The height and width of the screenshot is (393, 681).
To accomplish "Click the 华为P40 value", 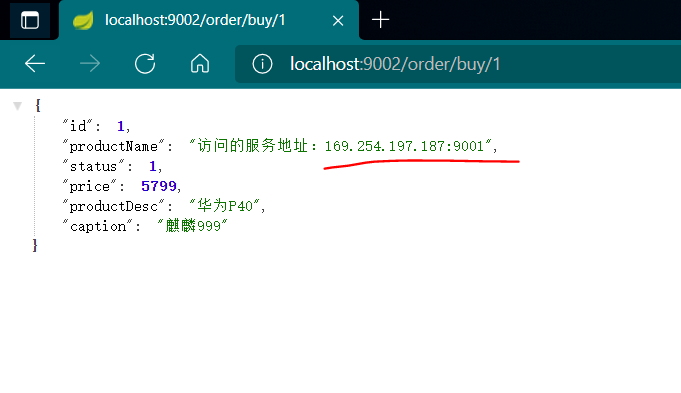I will point(225,206).
